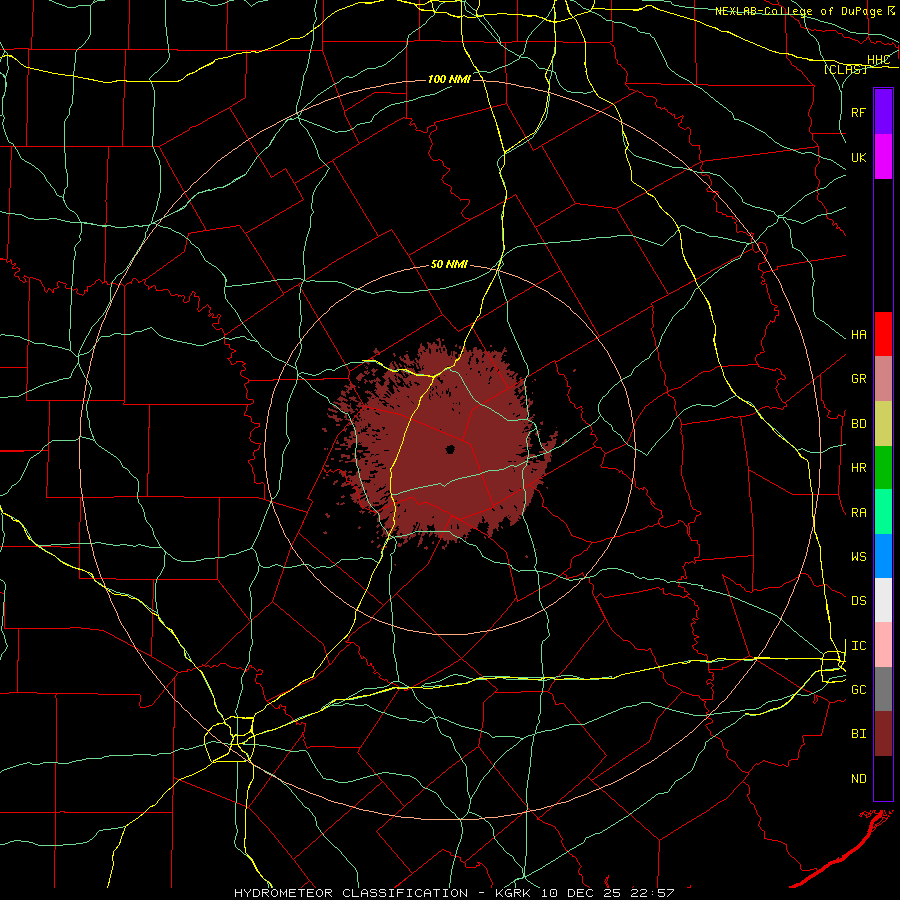Click the HR green legend swatch

[883, 468]
